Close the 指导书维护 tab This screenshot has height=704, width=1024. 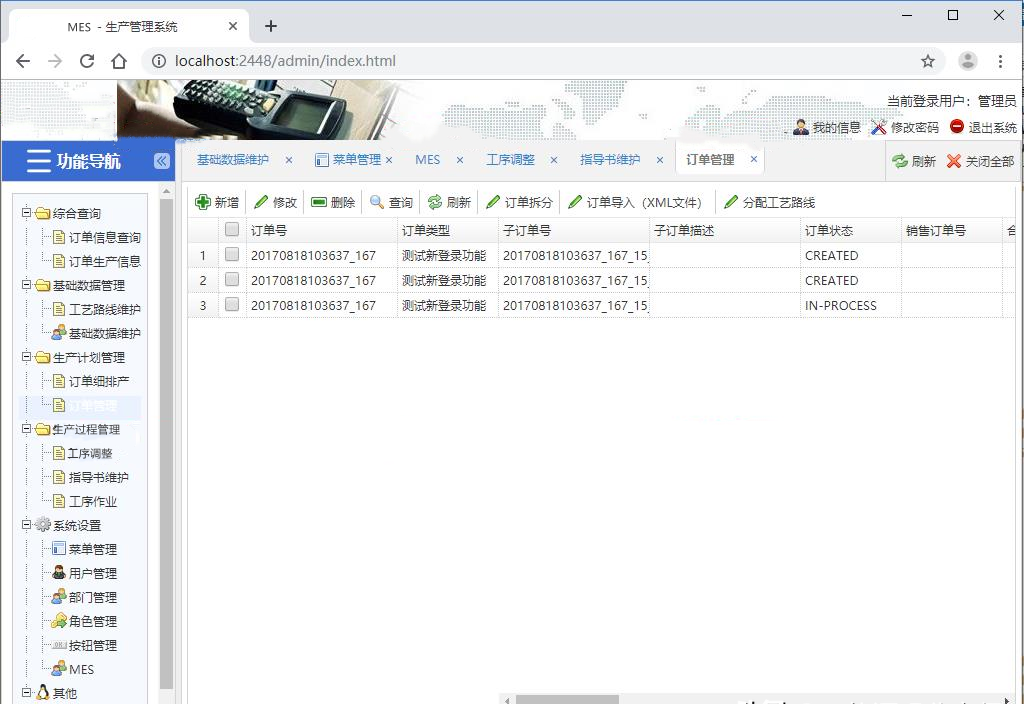click(660, 160)
